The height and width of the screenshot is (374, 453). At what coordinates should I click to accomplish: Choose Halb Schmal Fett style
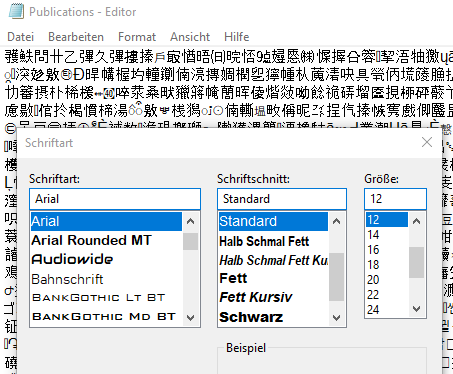(273, 241)
